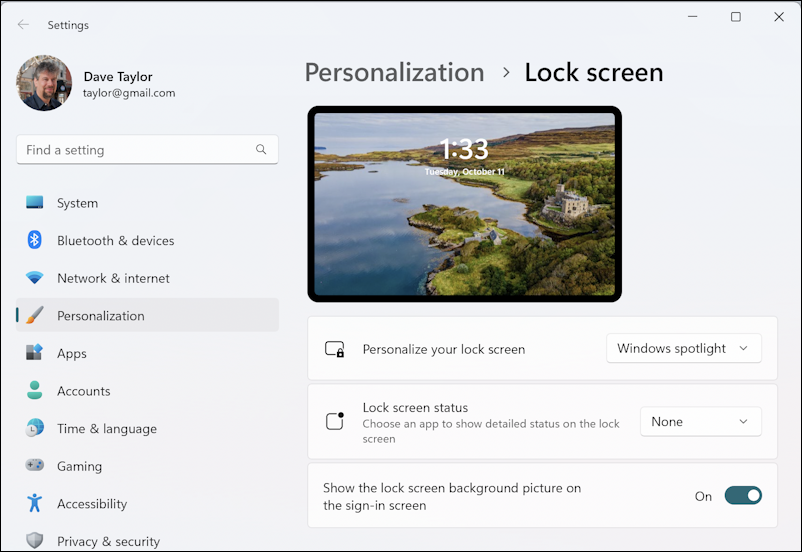Screen dimensions: 802x552
Task: Click the Time & language globe icon
Action: pyautogui.click(x=35, y=428)
